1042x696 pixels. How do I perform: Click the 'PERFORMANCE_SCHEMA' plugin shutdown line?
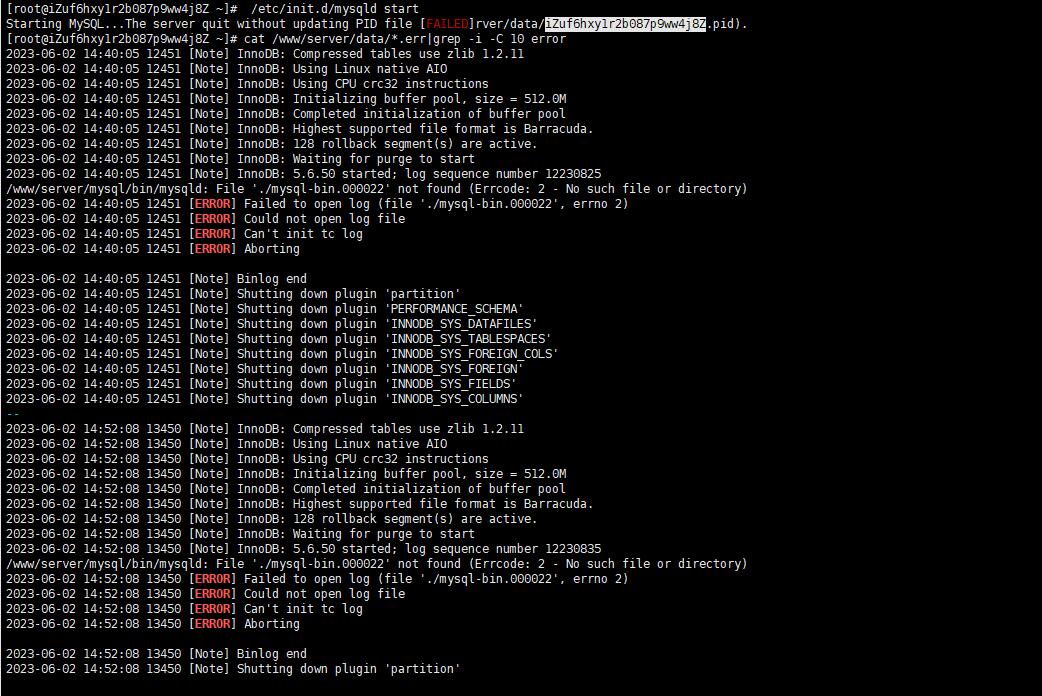click(x=264, y=309)
